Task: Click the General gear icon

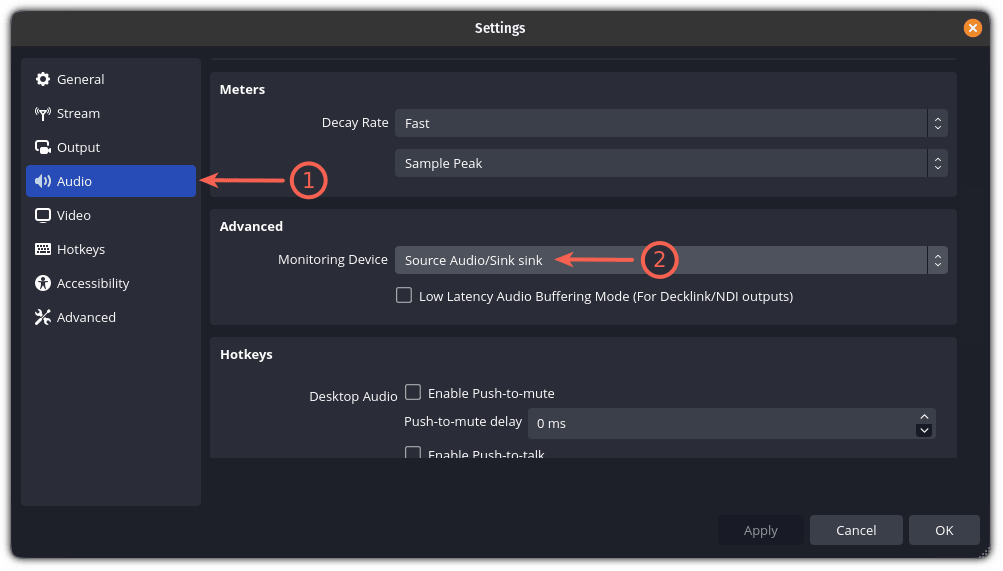Action: (x=43, y=80)
